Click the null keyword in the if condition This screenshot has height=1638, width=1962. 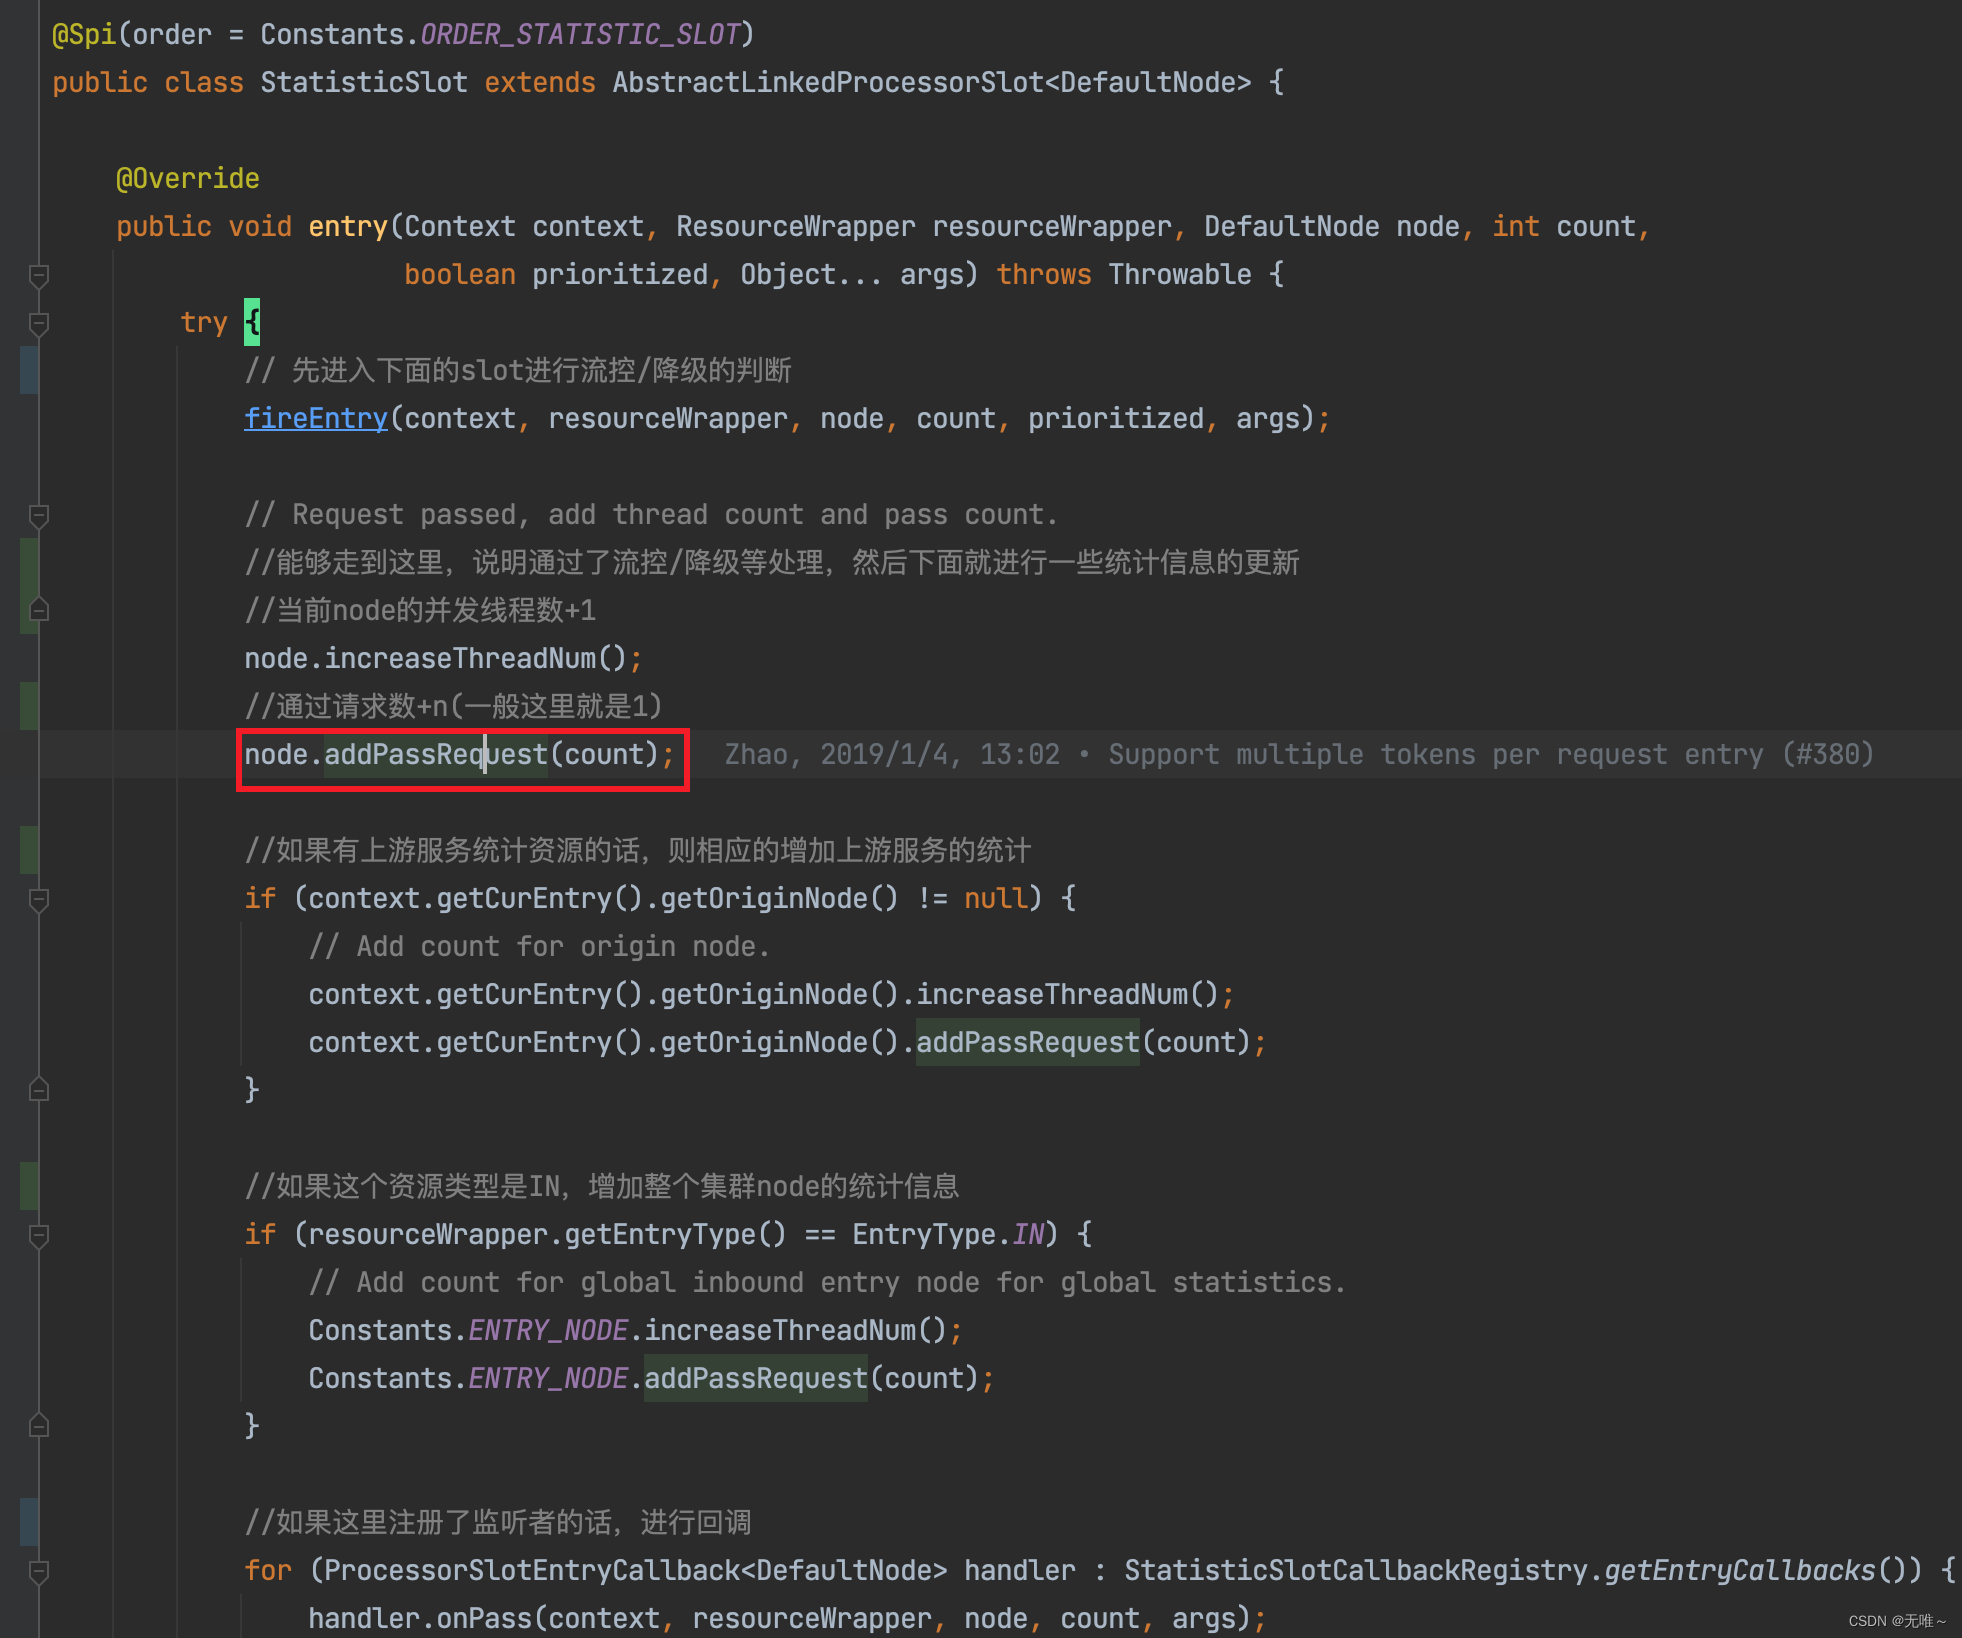pyautogui.click(x=996, y=898)
